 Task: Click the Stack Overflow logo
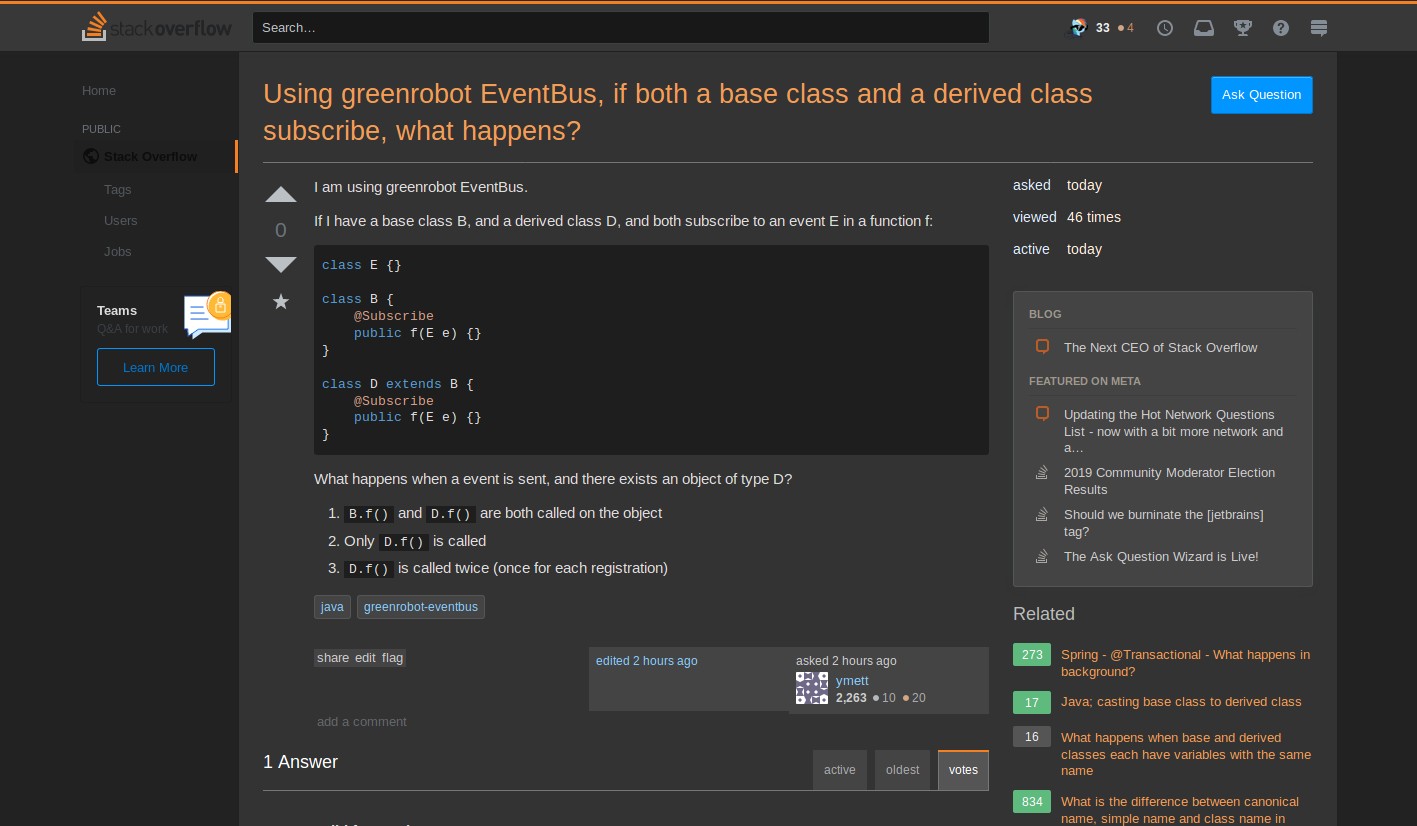pyautogui.click(x=156, y=27)
